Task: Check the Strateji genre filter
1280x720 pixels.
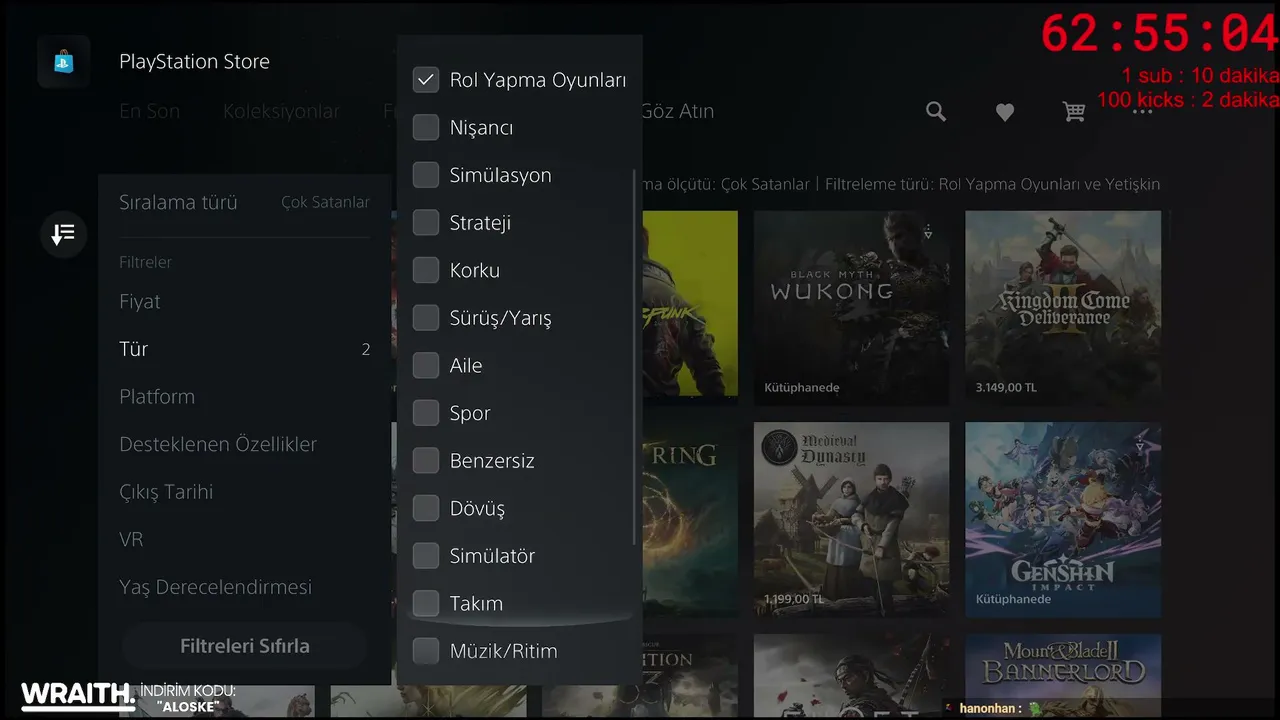Action: click(426, 223)
